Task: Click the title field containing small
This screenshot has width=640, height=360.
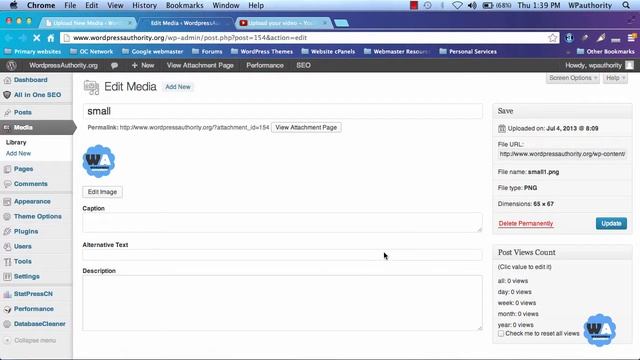Action: coord(282,111)
